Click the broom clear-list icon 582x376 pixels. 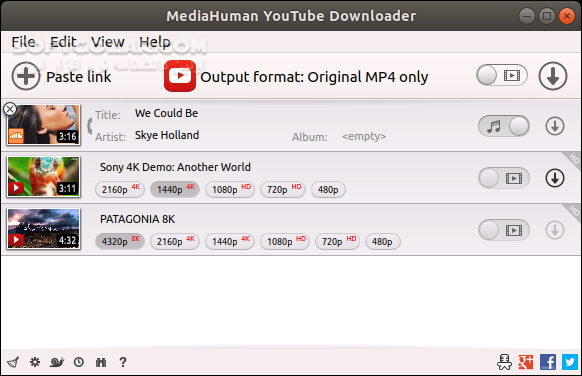pos(13,362)
